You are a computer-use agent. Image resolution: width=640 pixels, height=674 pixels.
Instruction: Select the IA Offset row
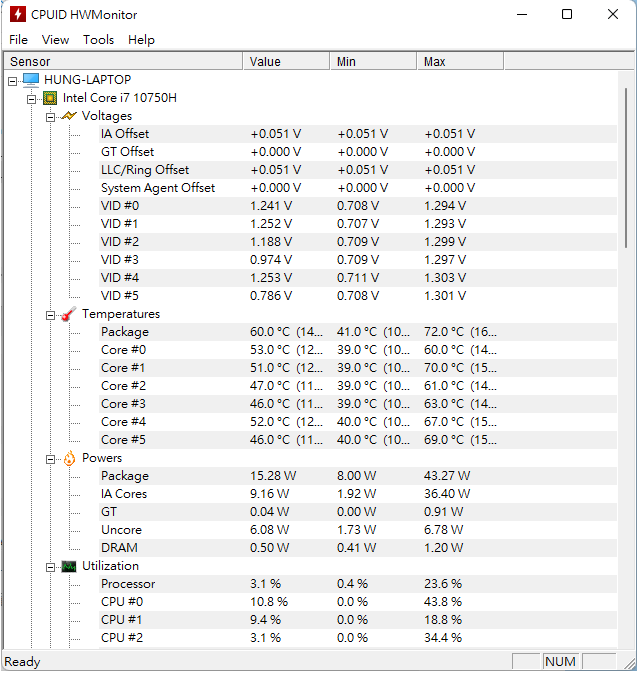[358, 134]
